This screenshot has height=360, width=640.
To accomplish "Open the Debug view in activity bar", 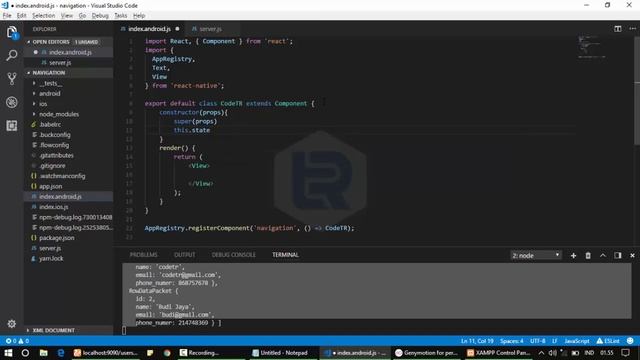I will pyautogui.click(x=12, y=102).
